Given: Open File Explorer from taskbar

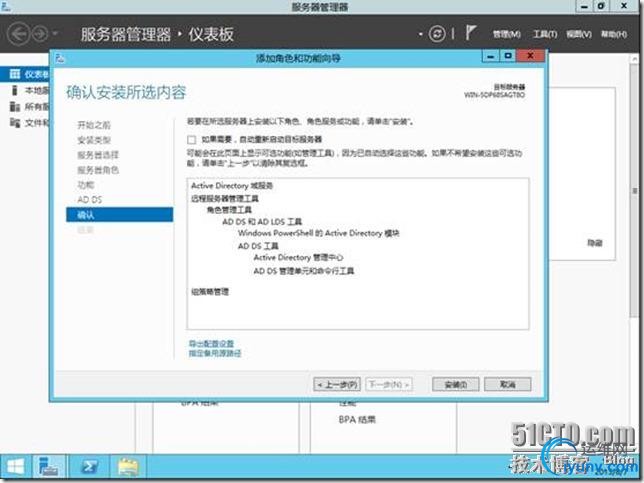Looking at the screenshot, I should click(x=128, y=467).
